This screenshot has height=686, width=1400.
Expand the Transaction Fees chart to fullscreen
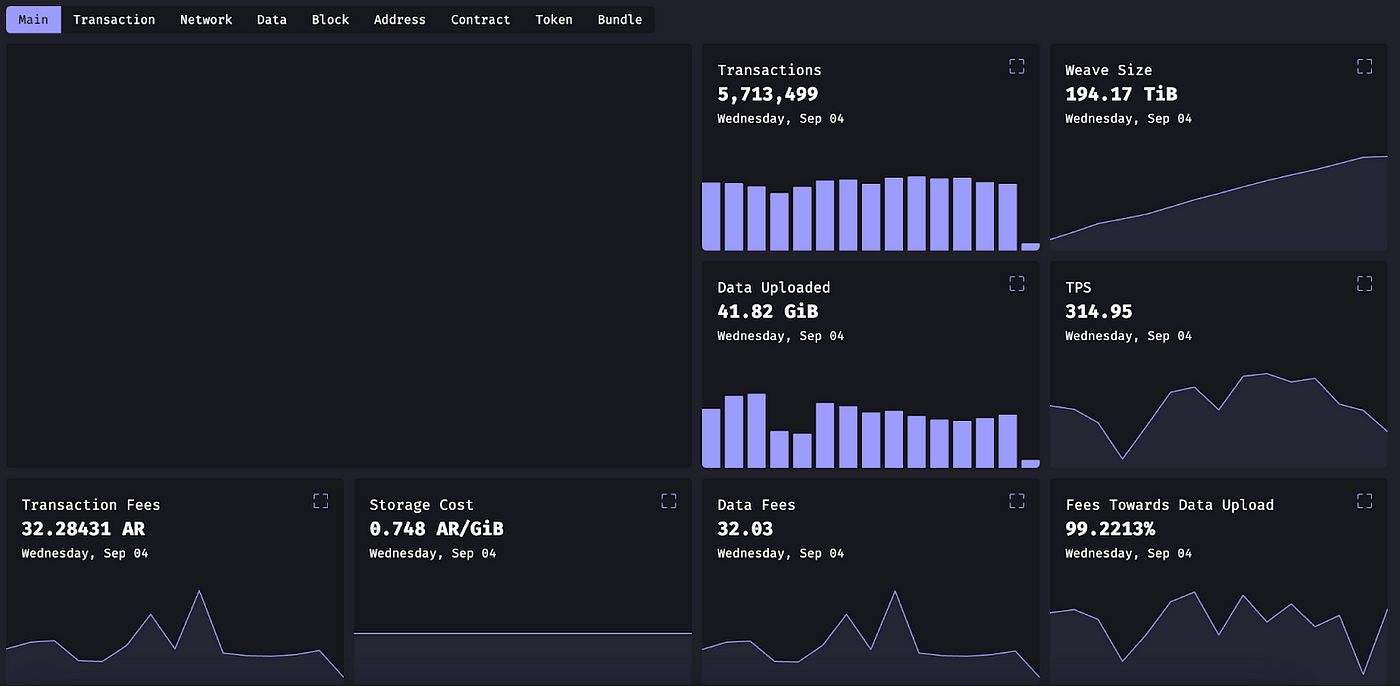point(320,501)
